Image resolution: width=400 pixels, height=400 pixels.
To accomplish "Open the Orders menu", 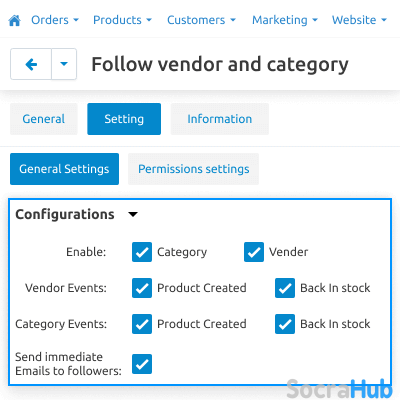I will [x=55, y=20].
